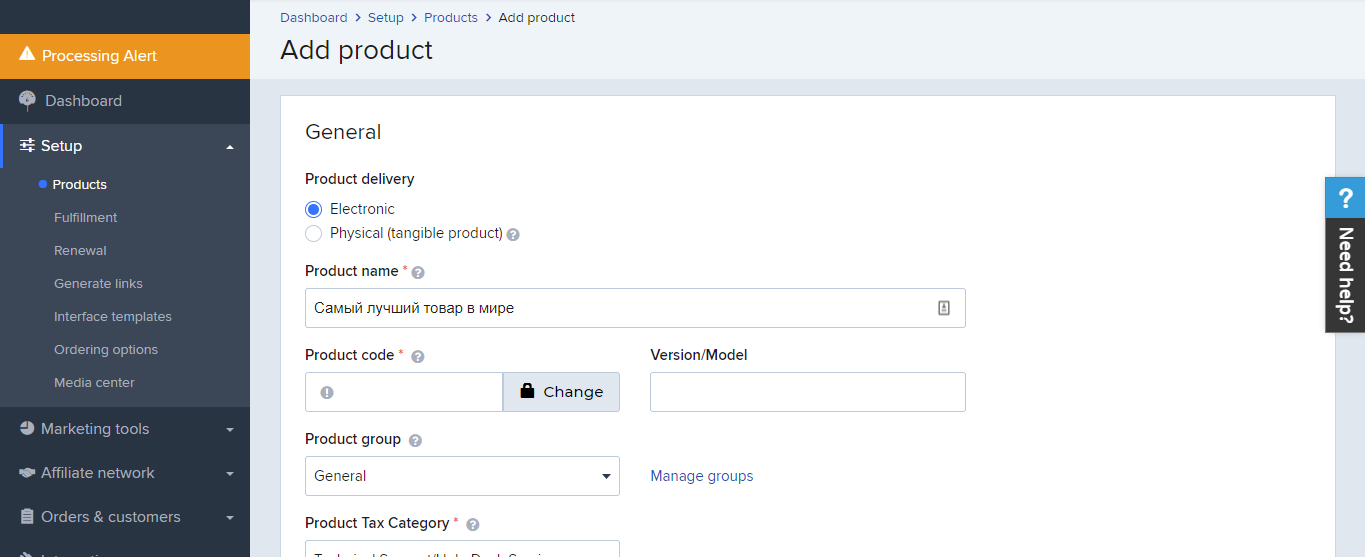The image size is (1365, 557).
Task: Select Physical (tangible product) radio button
Action: [x=314, y=233]
